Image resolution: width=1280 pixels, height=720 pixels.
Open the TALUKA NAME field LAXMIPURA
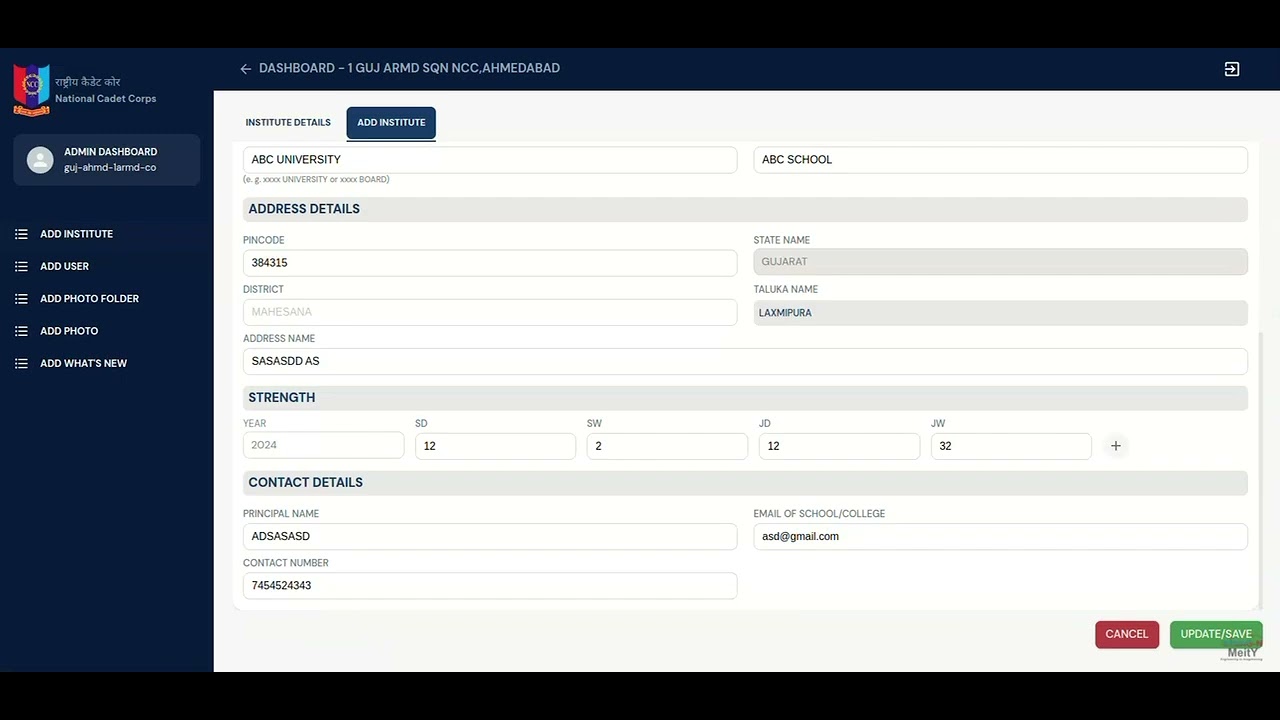tap(1000, 313)
